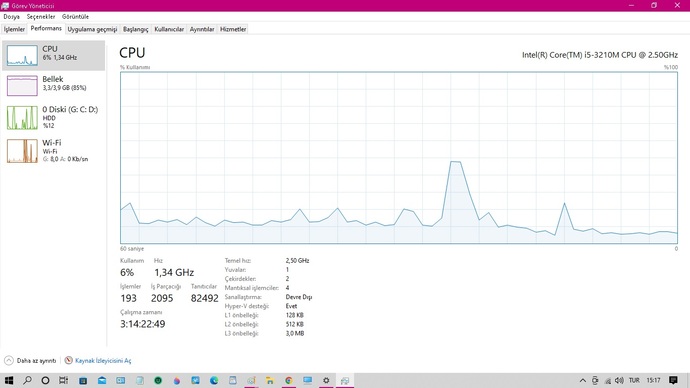This screenshot has height=388, width=690.
Task: Open the green circular app on taskbar
Action: click(158, 381)
